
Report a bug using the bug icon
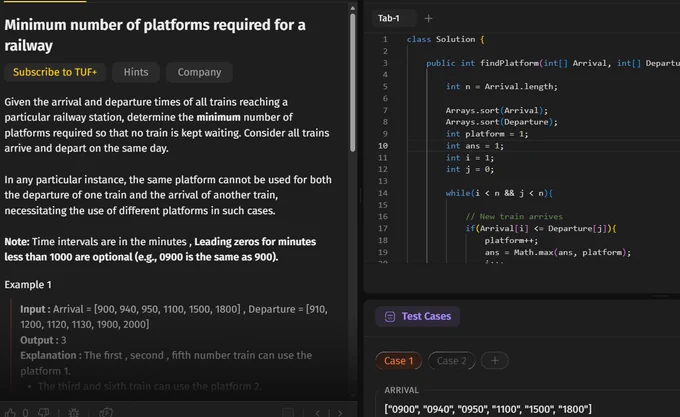[74, 412]
